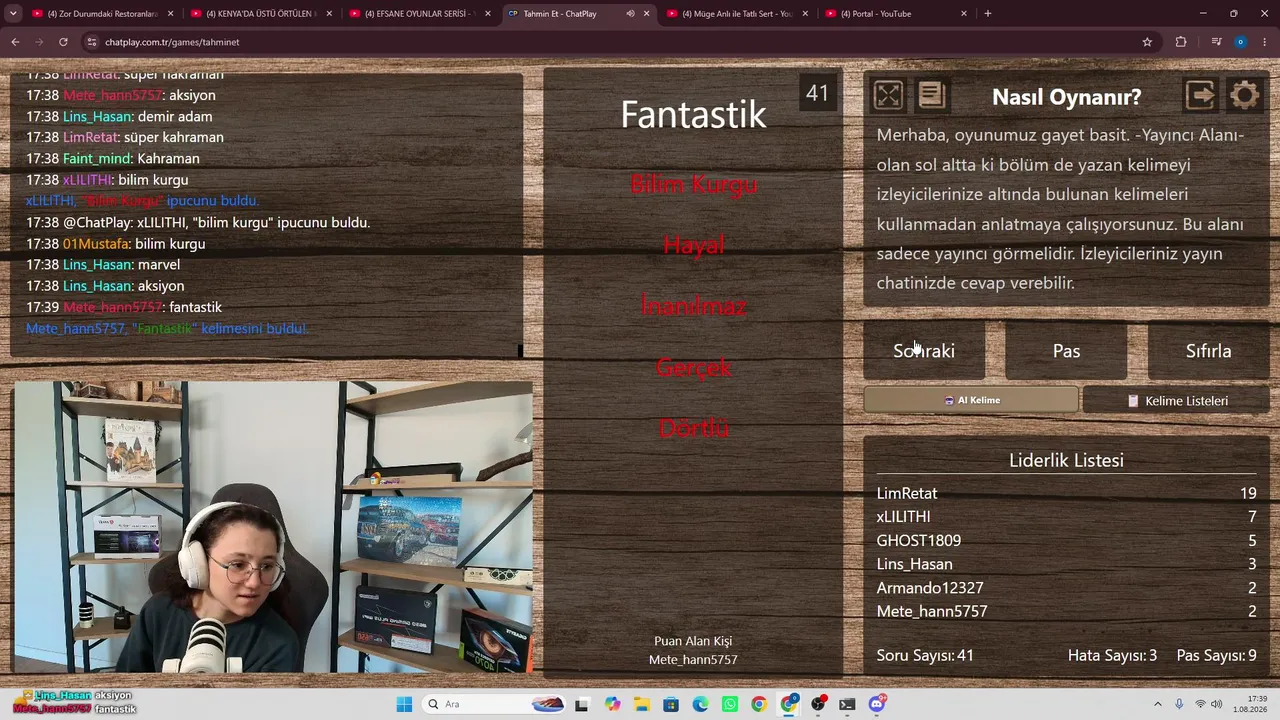Open the game settings gear icon
Image resolution: width=1280 pixels, height=720 pixels.
1244,95
